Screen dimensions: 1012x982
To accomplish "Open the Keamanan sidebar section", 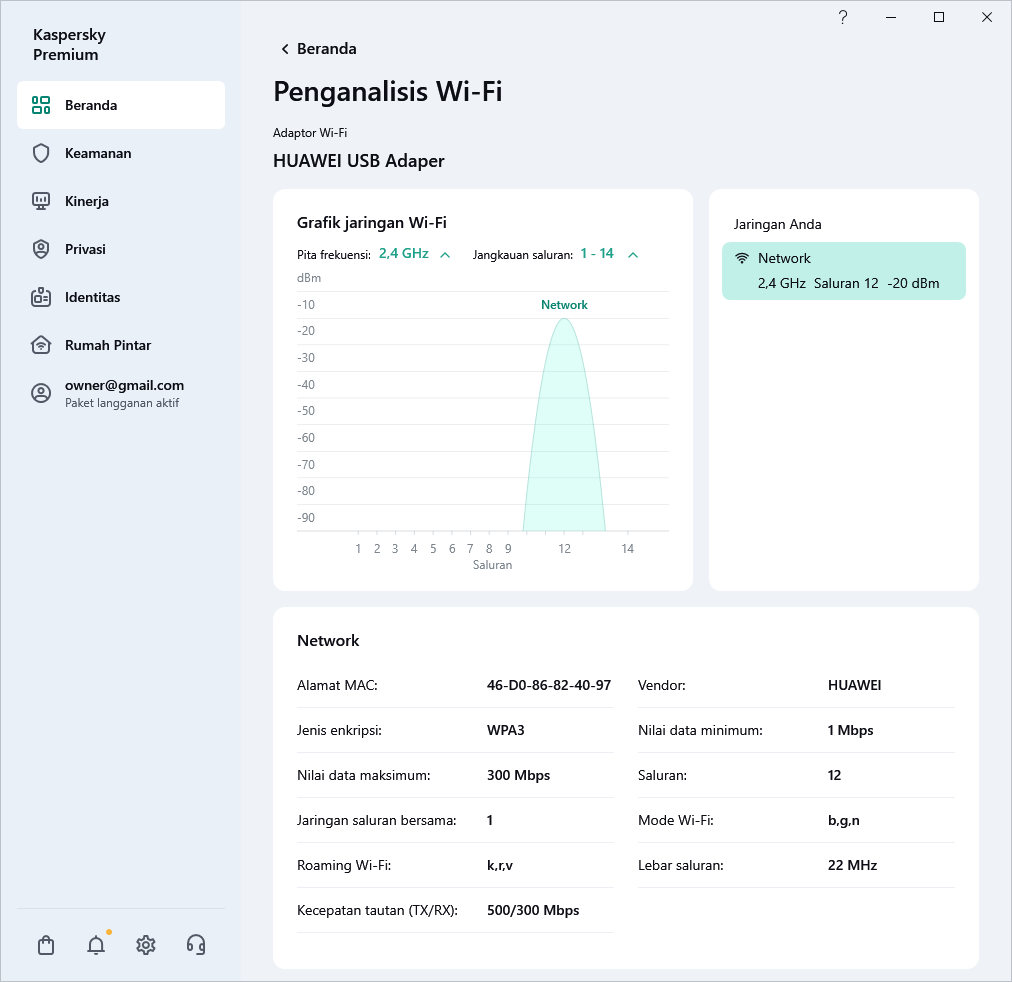I will (98, 153).
